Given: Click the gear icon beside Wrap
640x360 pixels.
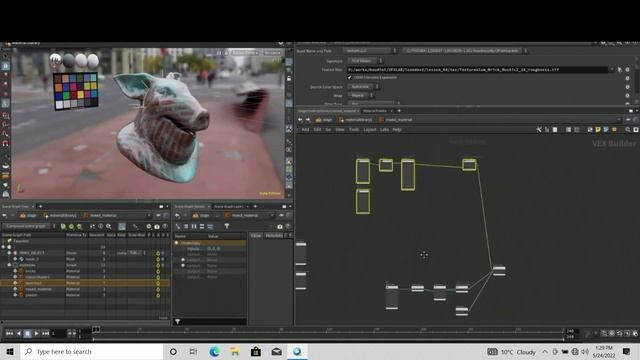Looking at the screenshot, I should coord(627,96).
